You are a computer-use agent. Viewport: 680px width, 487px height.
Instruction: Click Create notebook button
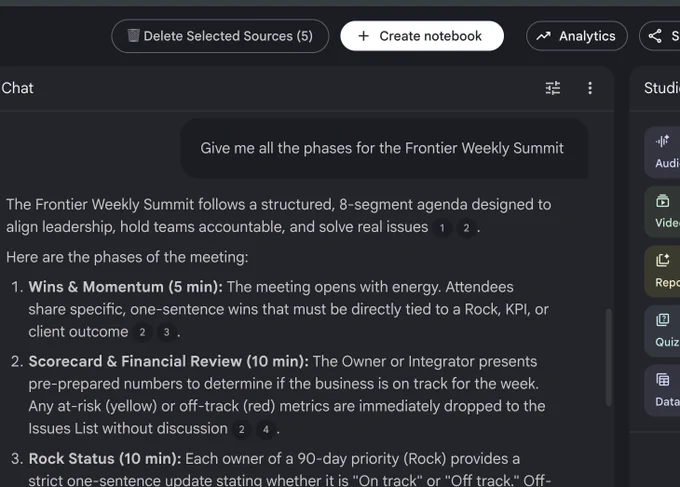(422, 36)
